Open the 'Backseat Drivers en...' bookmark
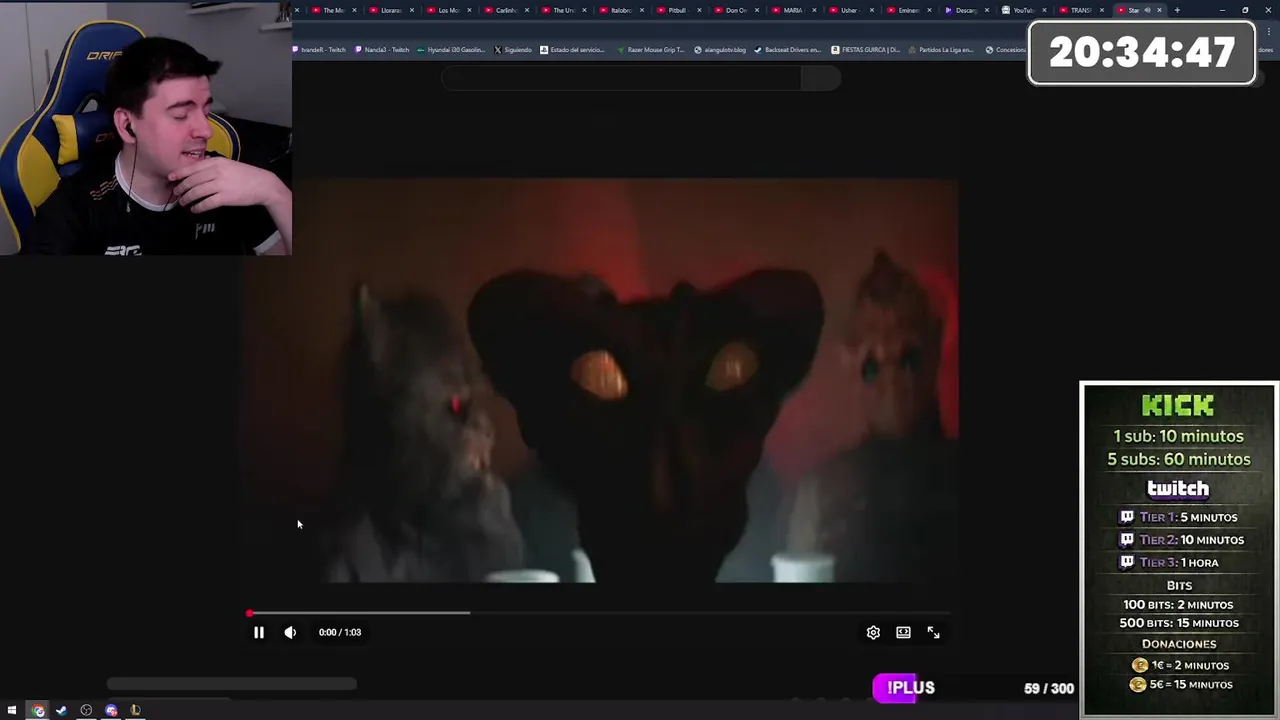 click(787, 50)
